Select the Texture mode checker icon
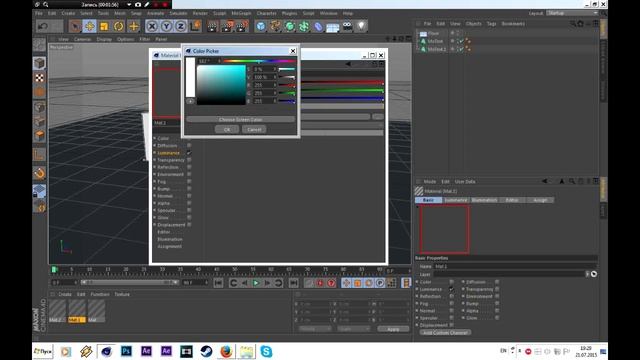Screen dimensions: 640x360 pyautogui.click(x=39, y=78)
